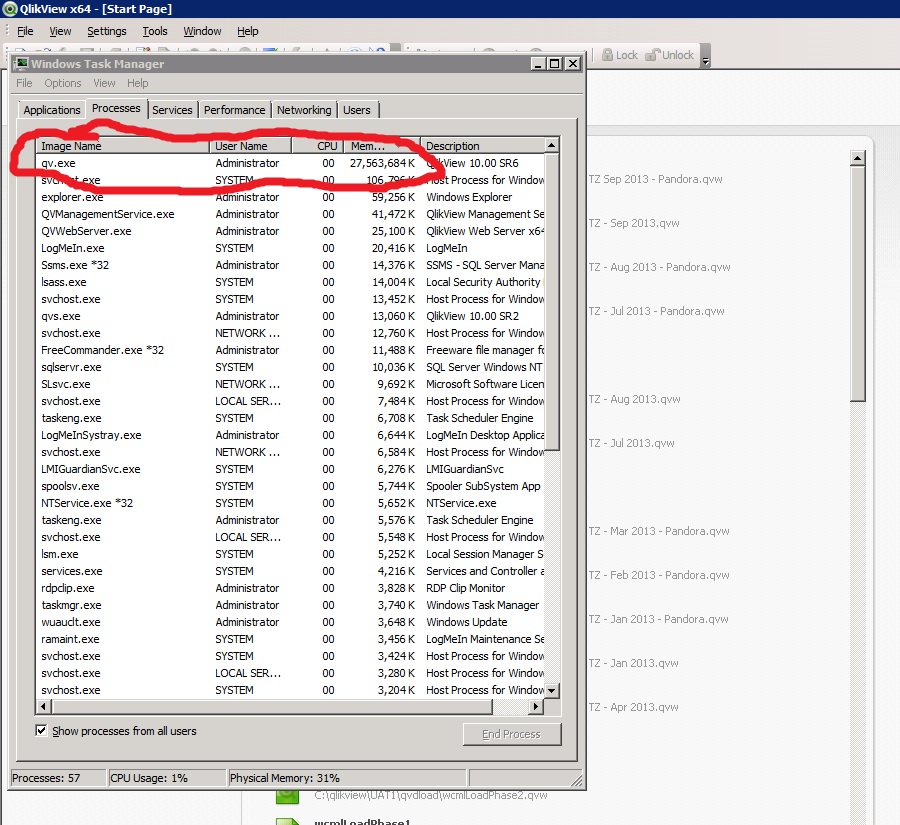Image resolution: width=900 pixels, height=825 pixels.
Task: Select the QVWebServer.exe process
Action: [290, 231]
